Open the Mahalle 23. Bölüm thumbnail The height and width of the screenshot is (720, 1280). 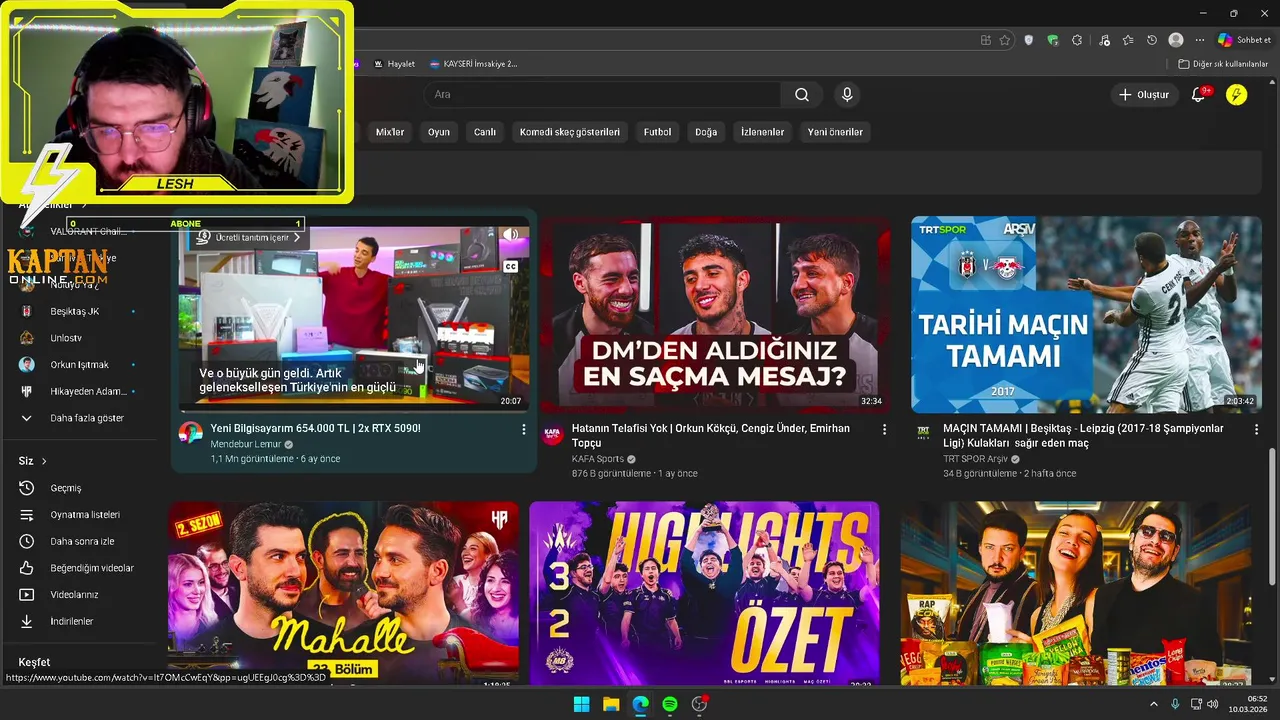pos(344,594)
